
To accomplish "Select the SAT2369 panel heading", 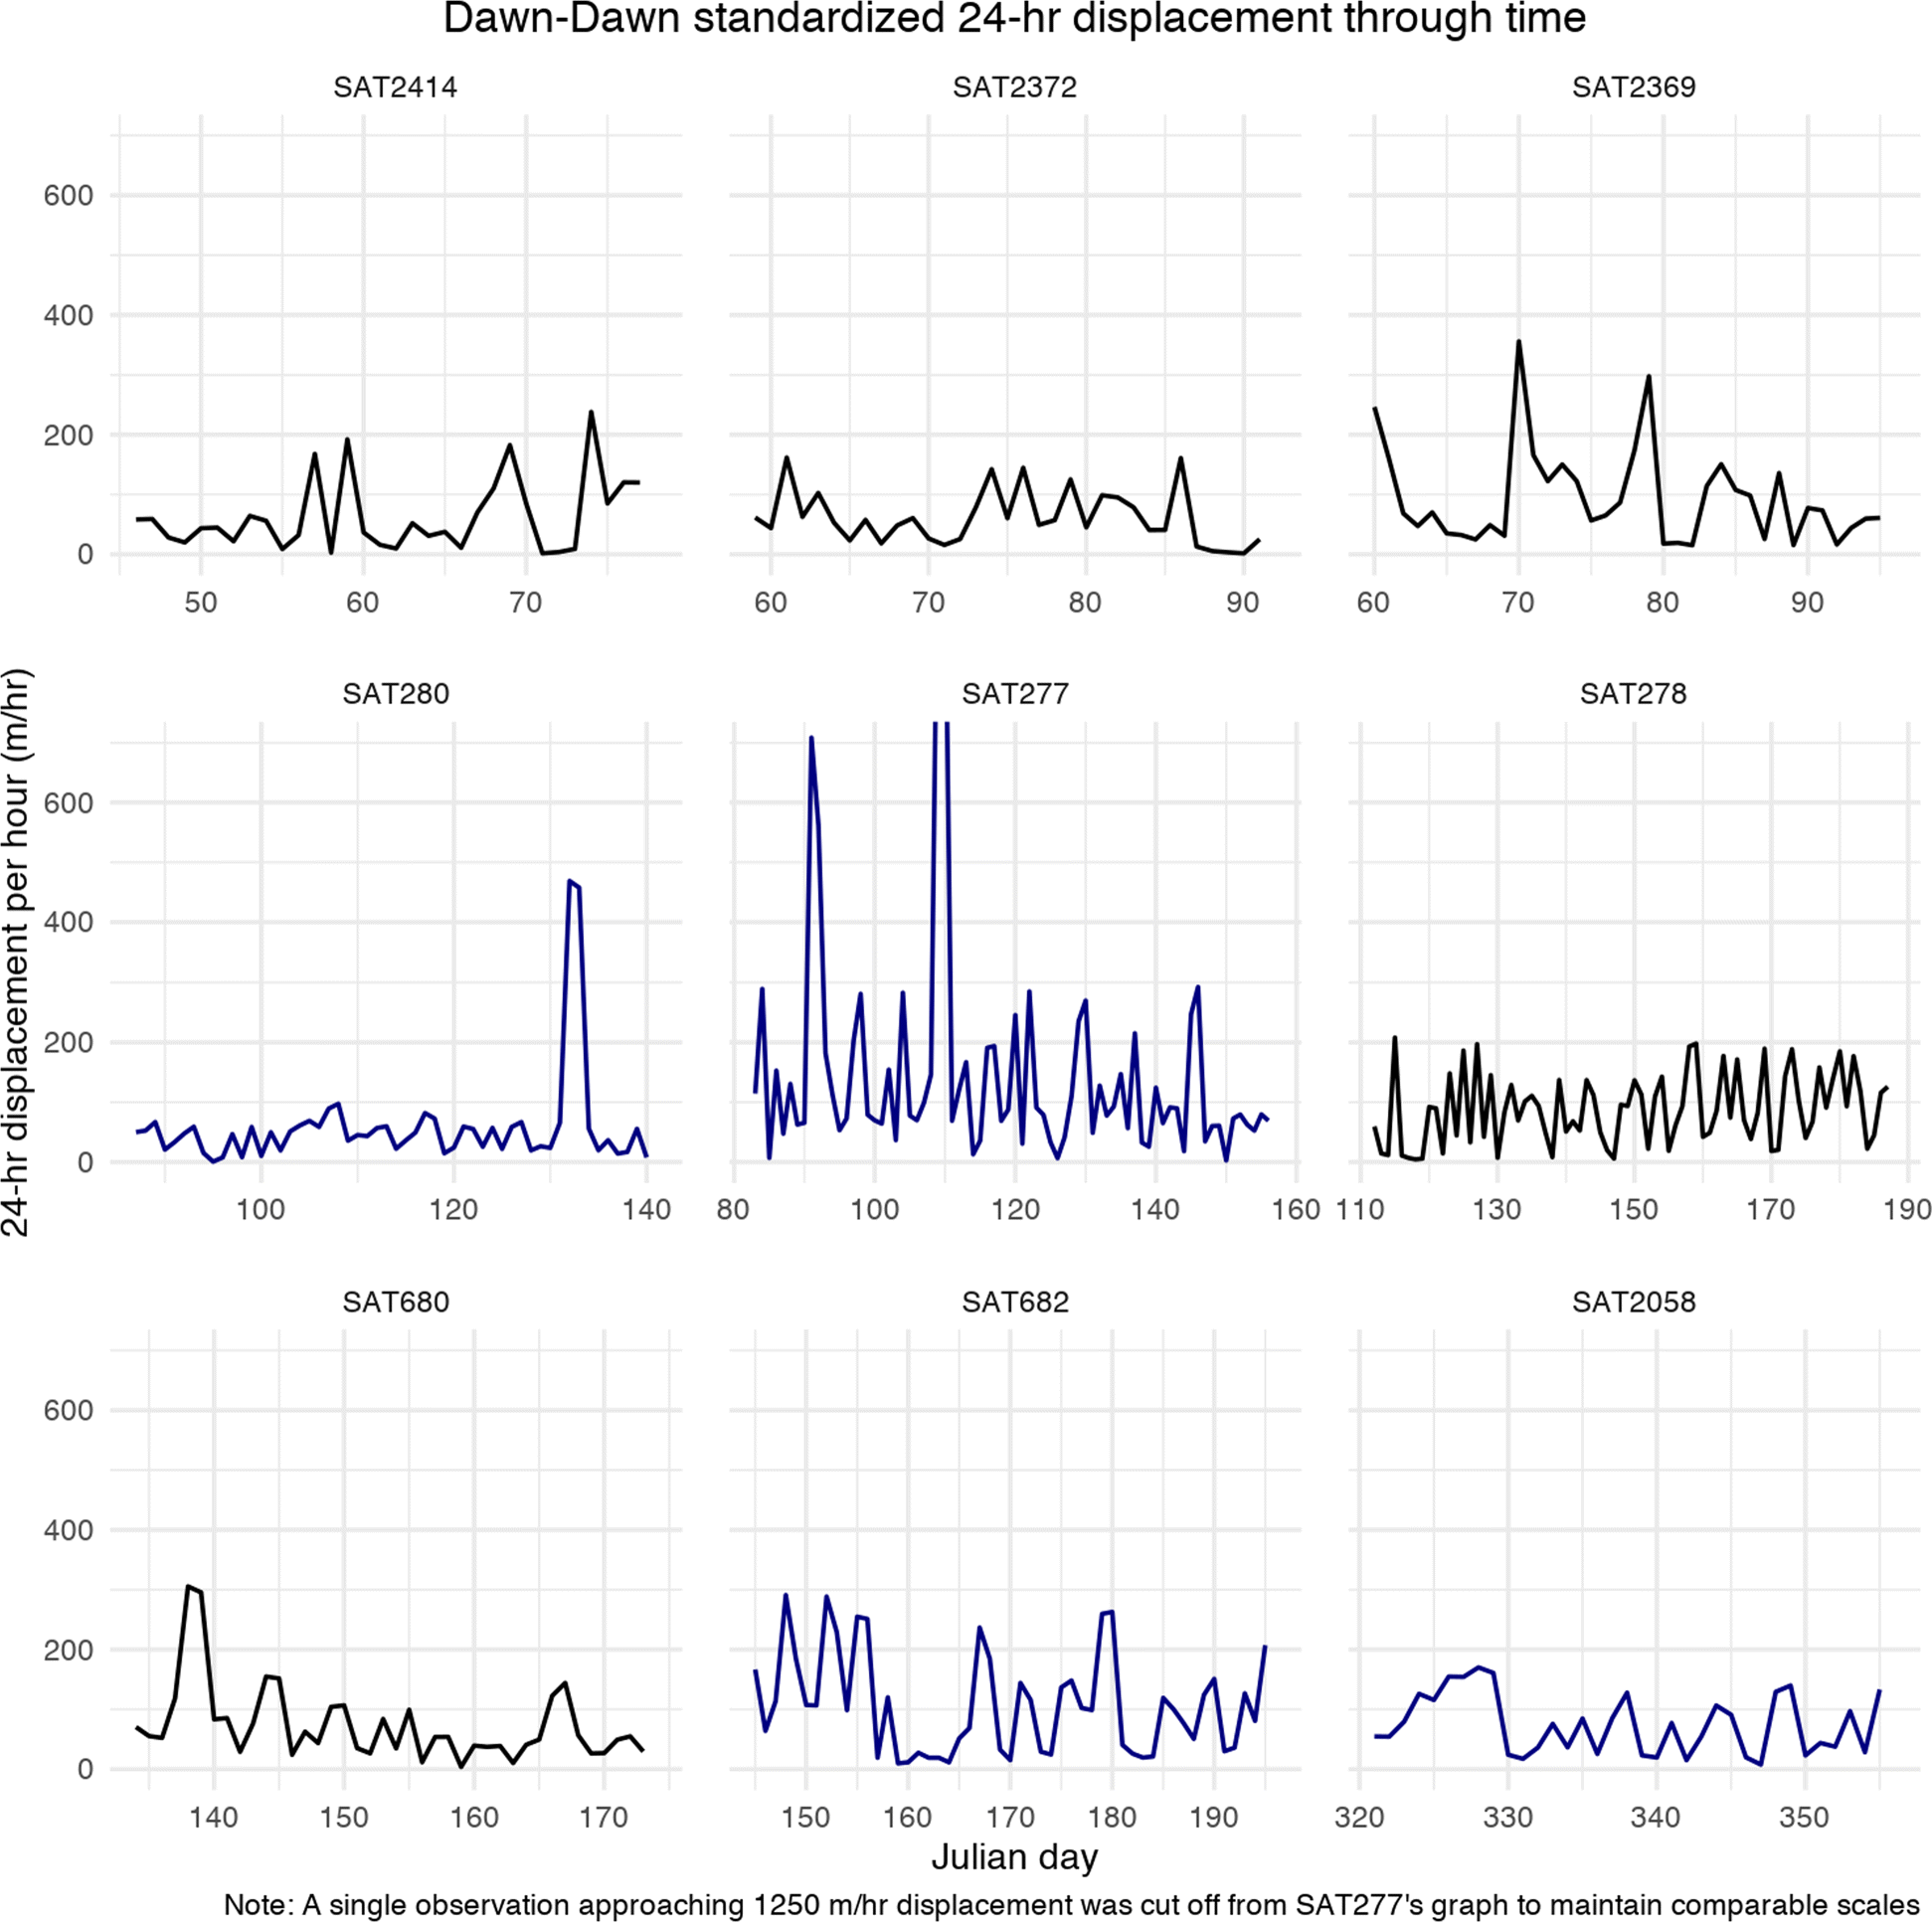I will pyautogui.click(x=1633, y=87).
